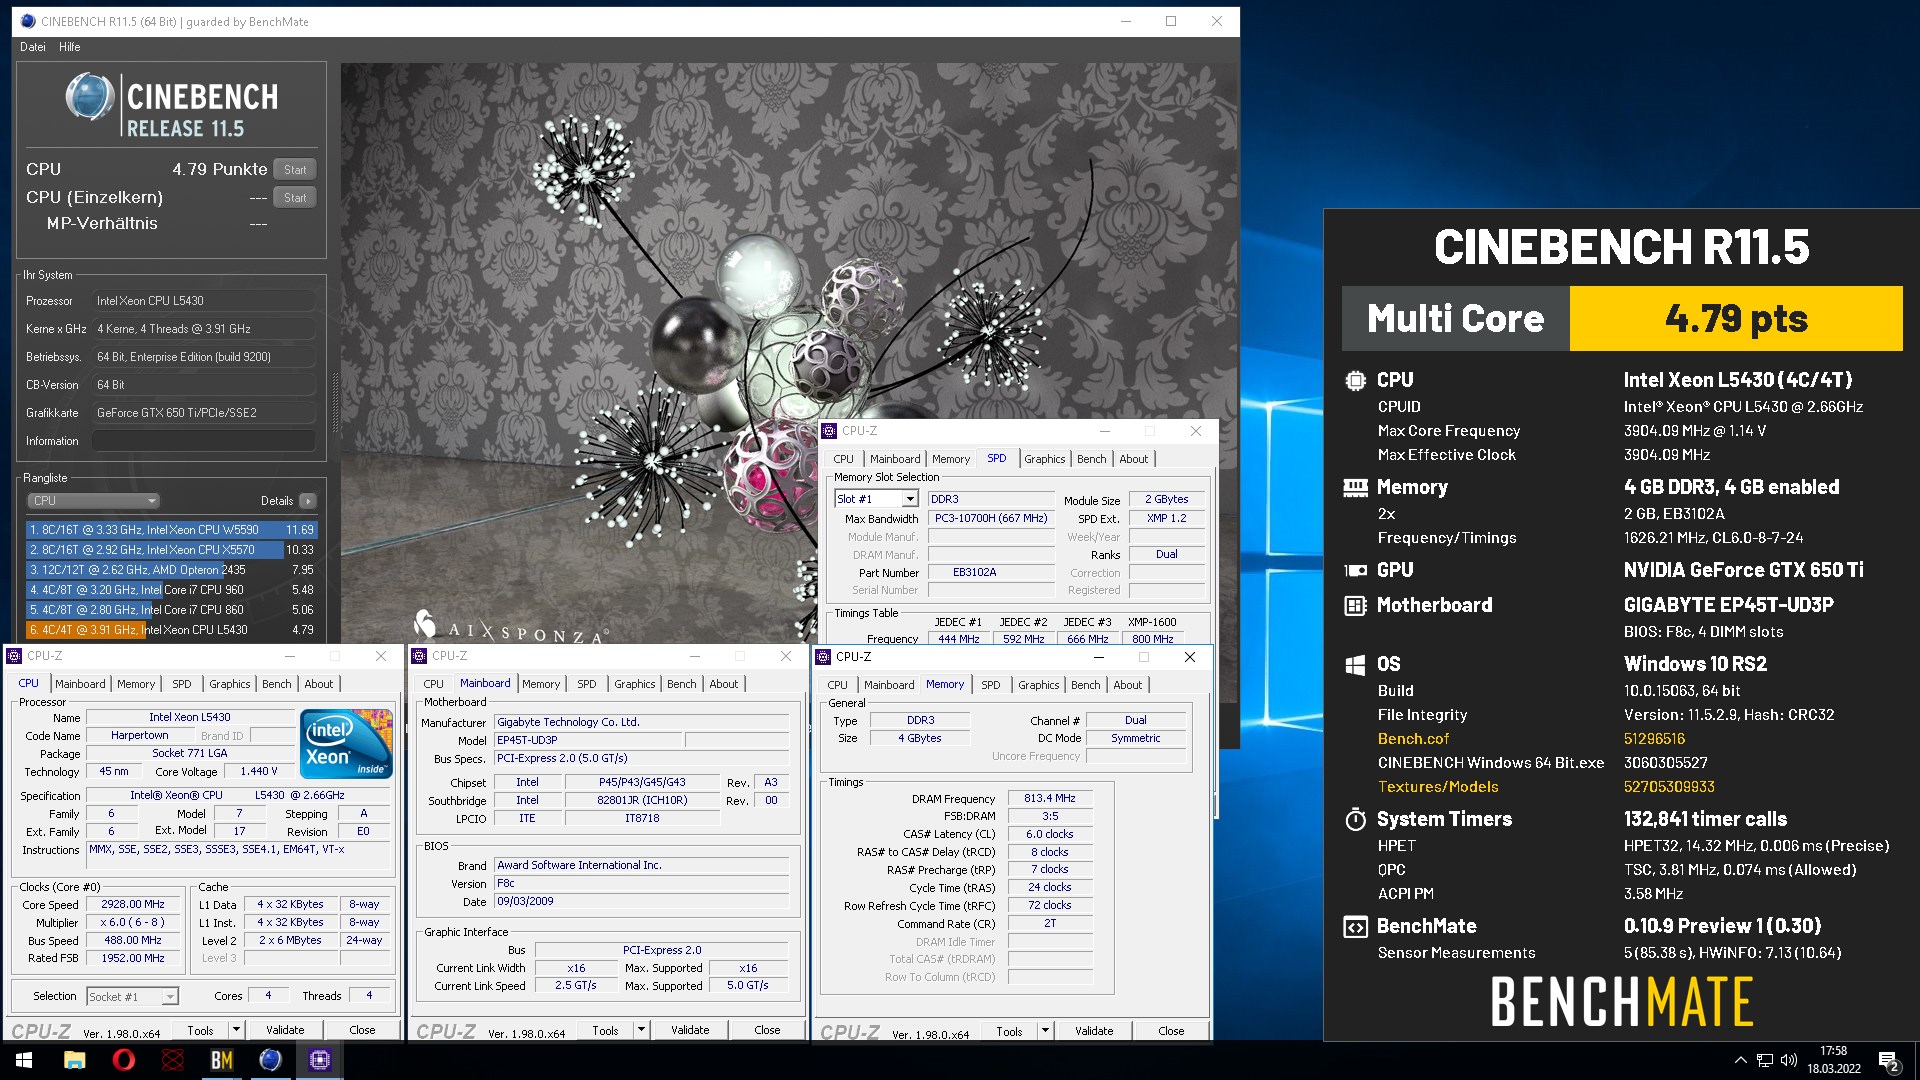This screenshot has width=1920, height=1080.
Task: Show hidden tray icons chevron
Action: coord(1741,1060)
